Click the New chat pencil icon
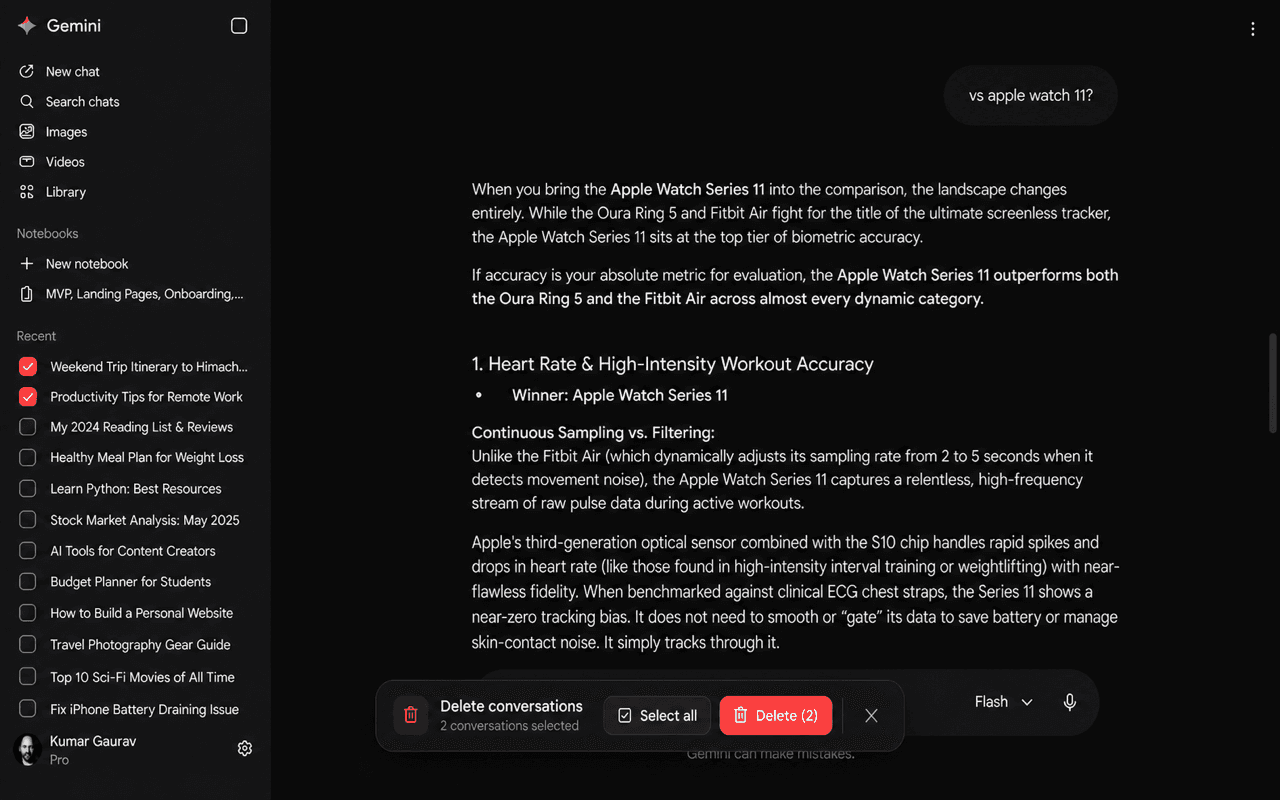1280x800 pixels. tap(27, 72)
